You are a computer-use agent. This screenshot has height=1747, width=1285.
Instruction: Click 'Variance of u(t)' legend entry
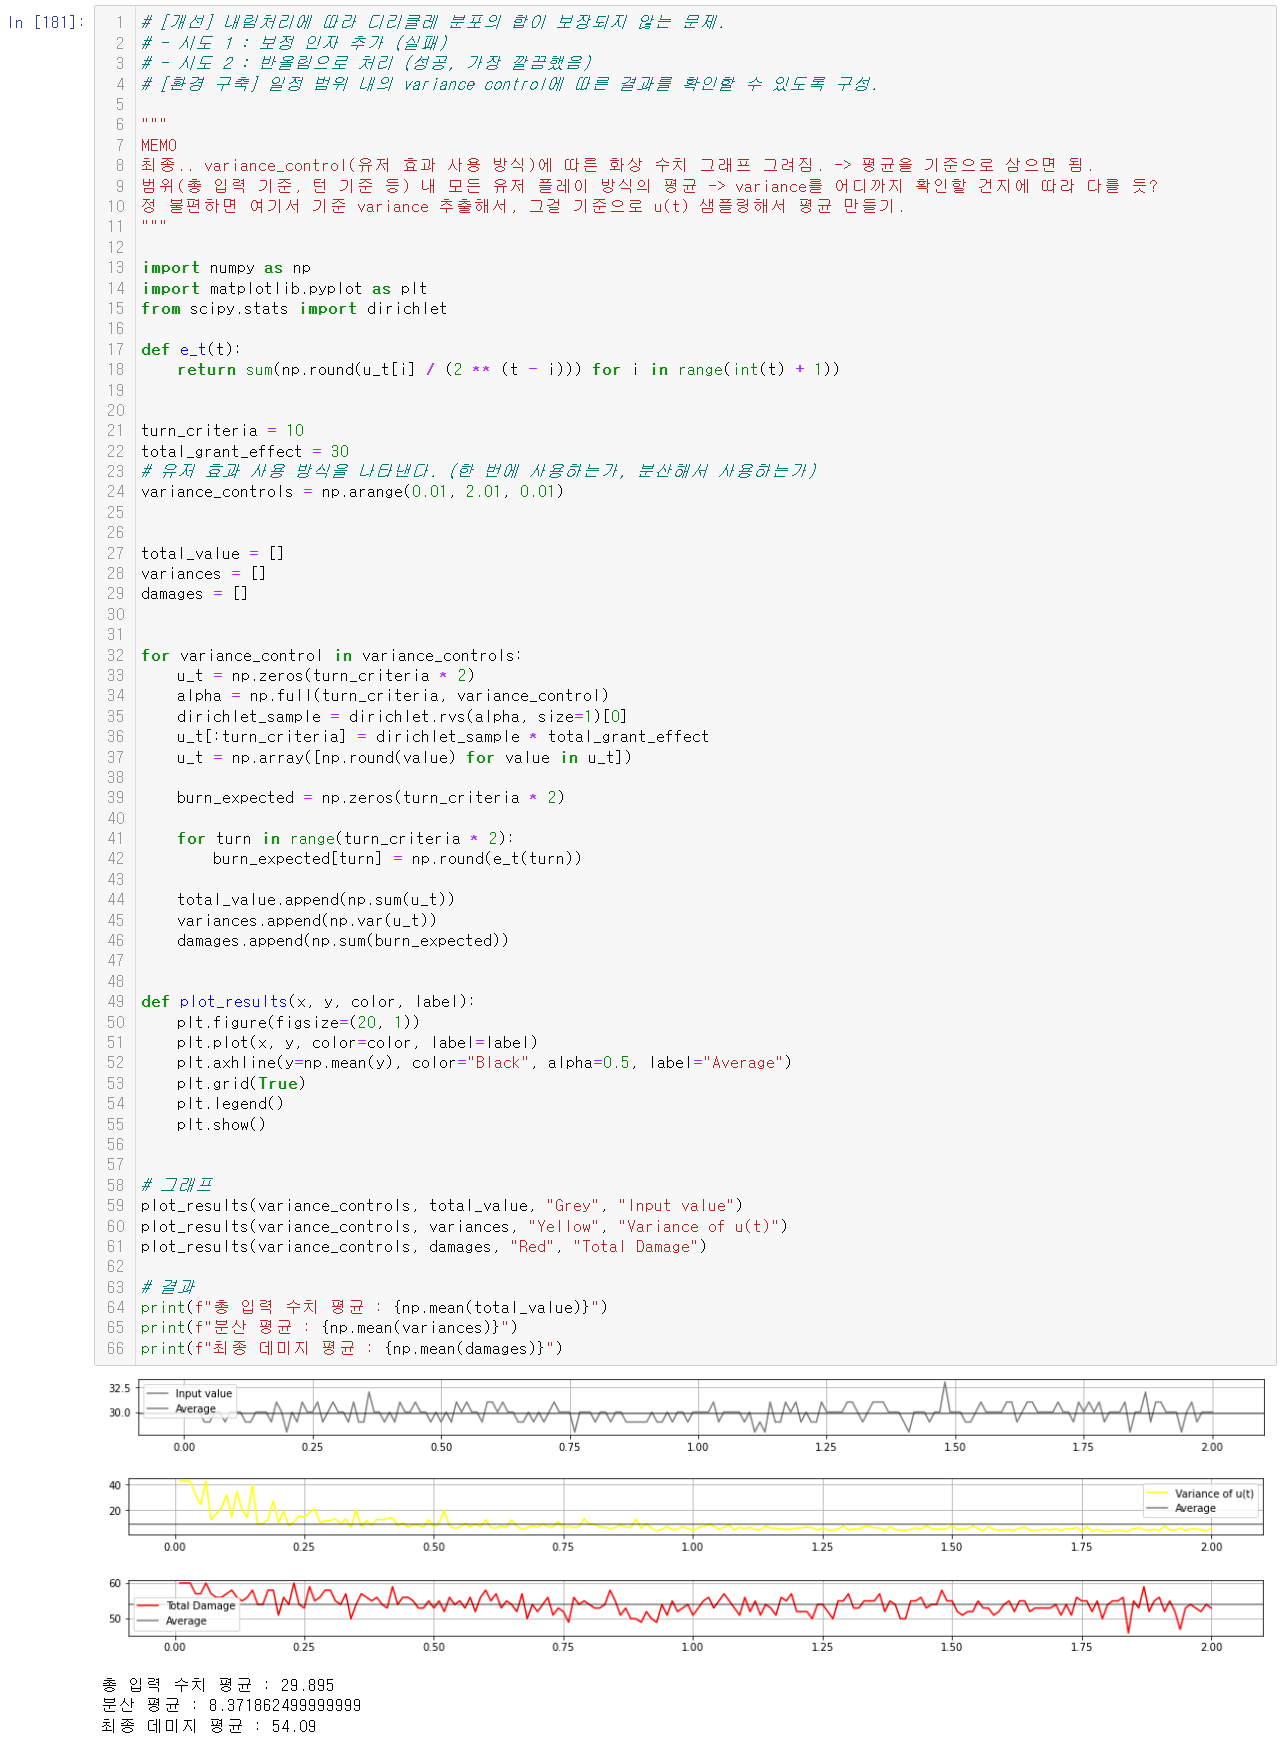click(x=1201, y=1494)
